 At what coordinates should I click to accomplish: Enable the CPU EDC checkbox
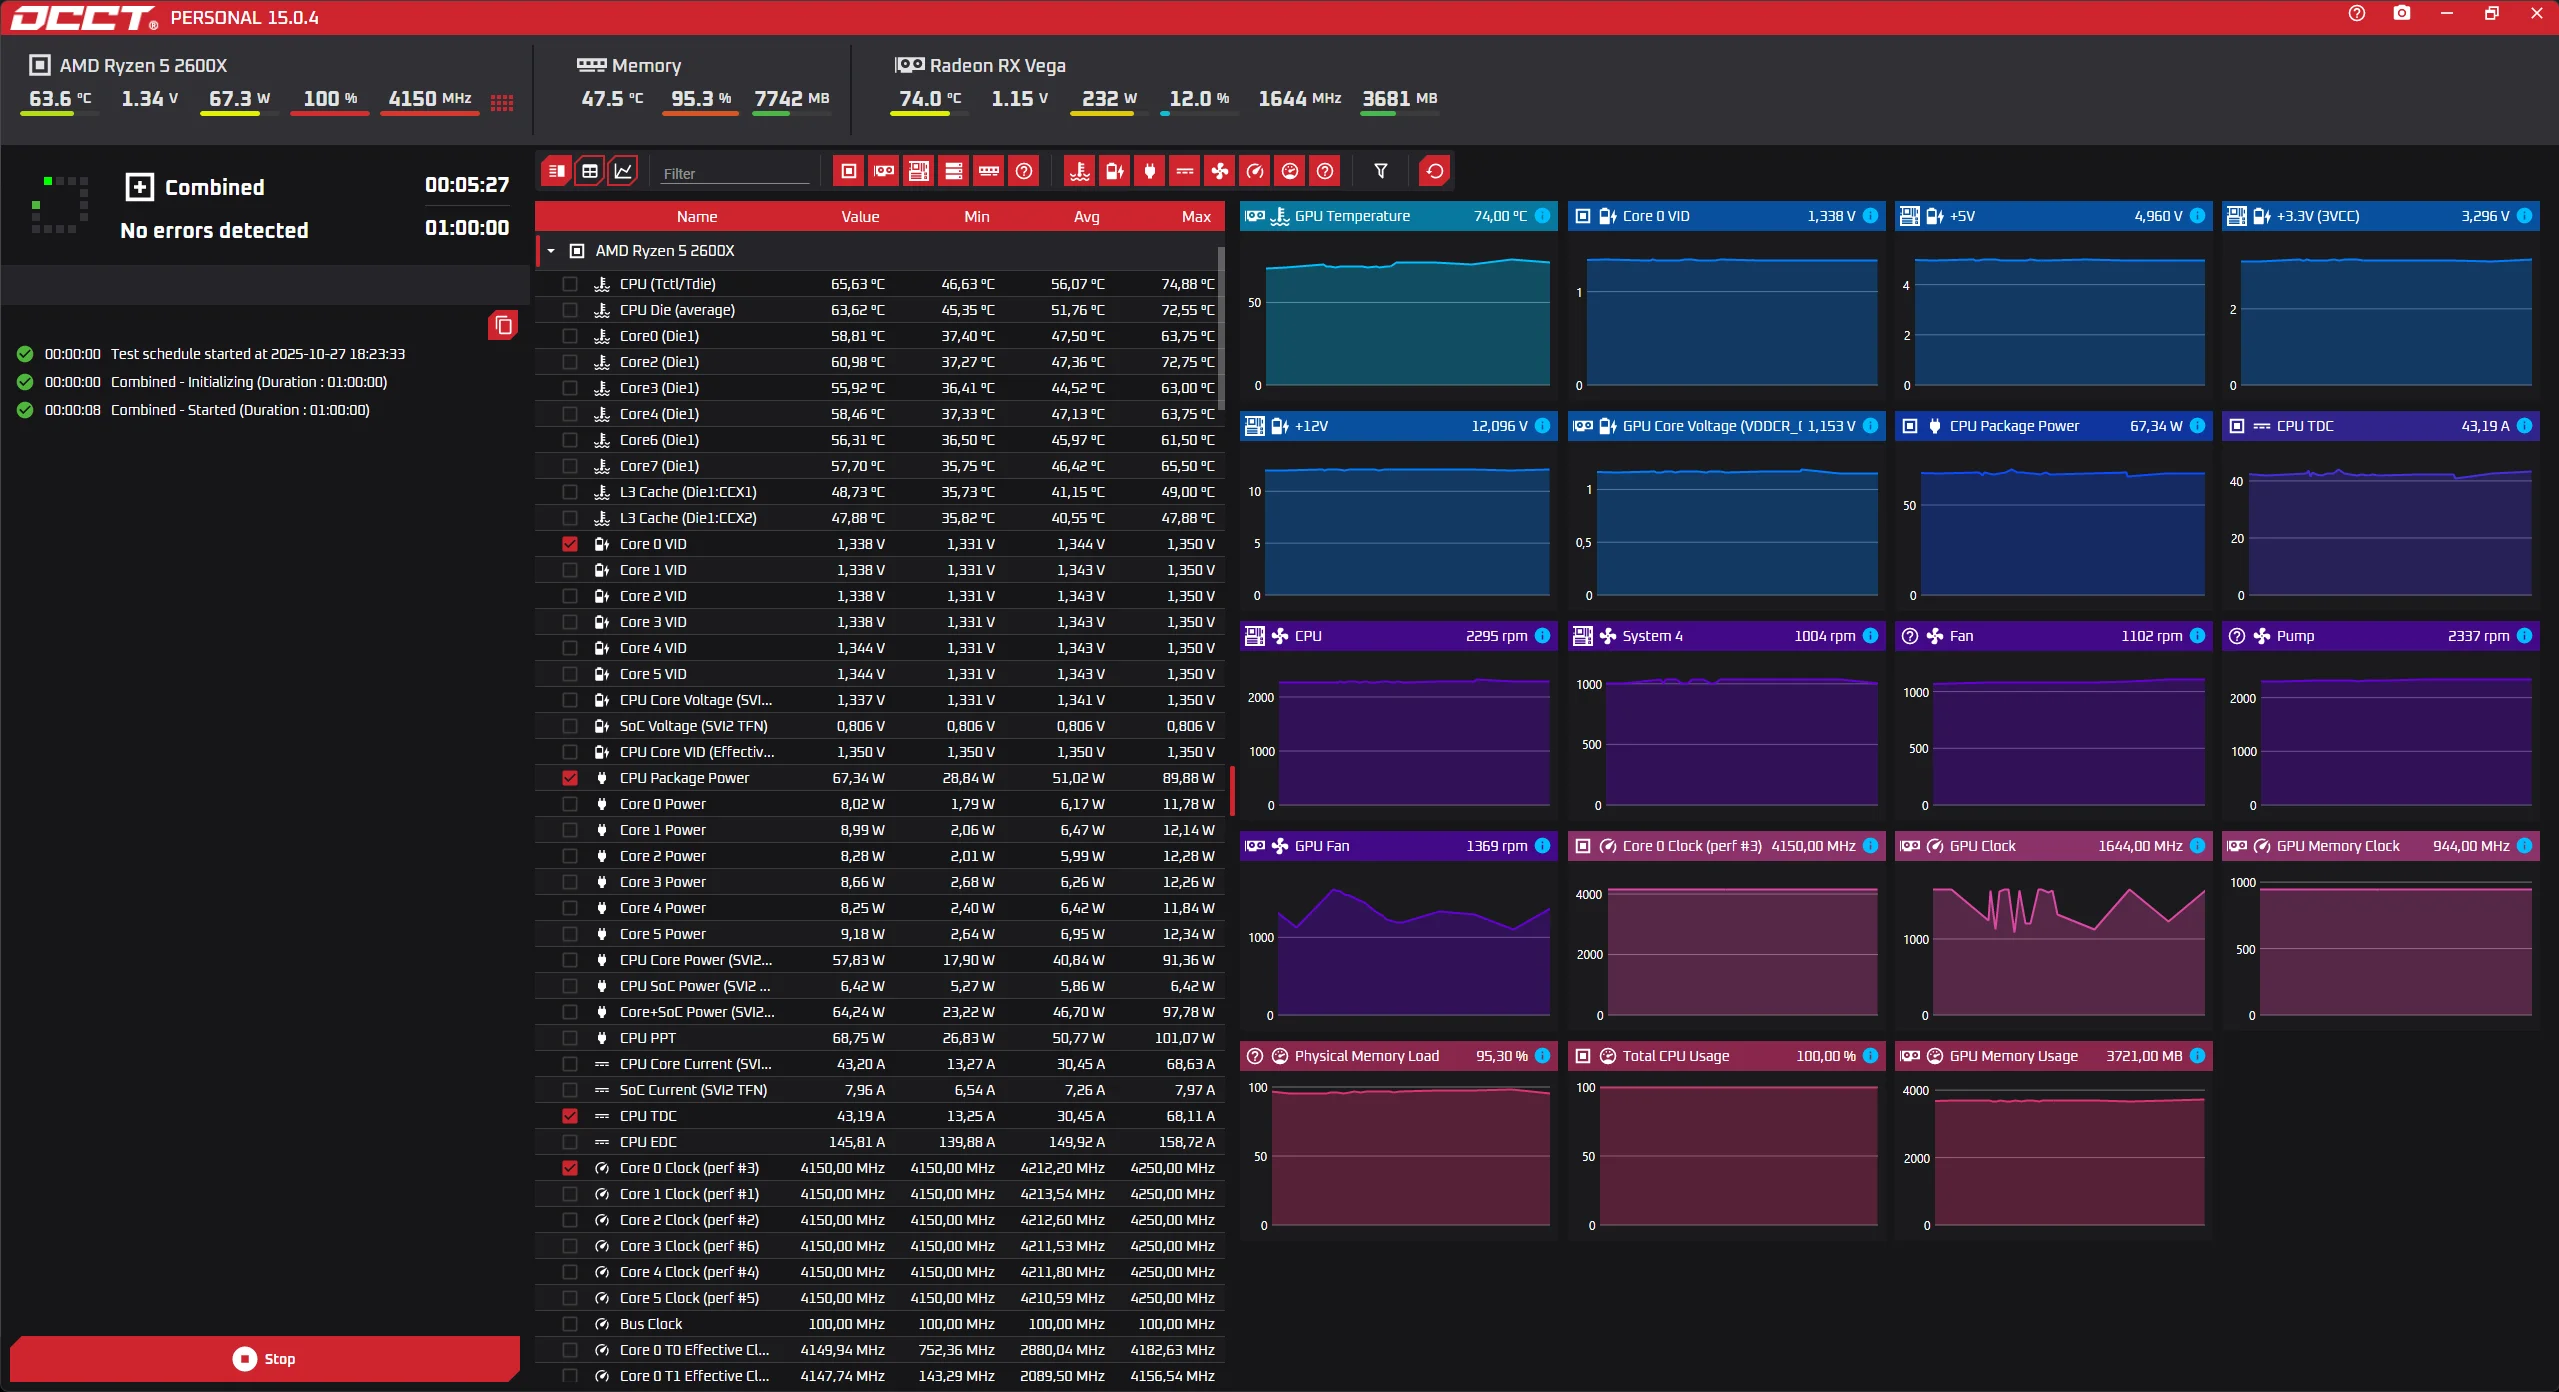570,1142
